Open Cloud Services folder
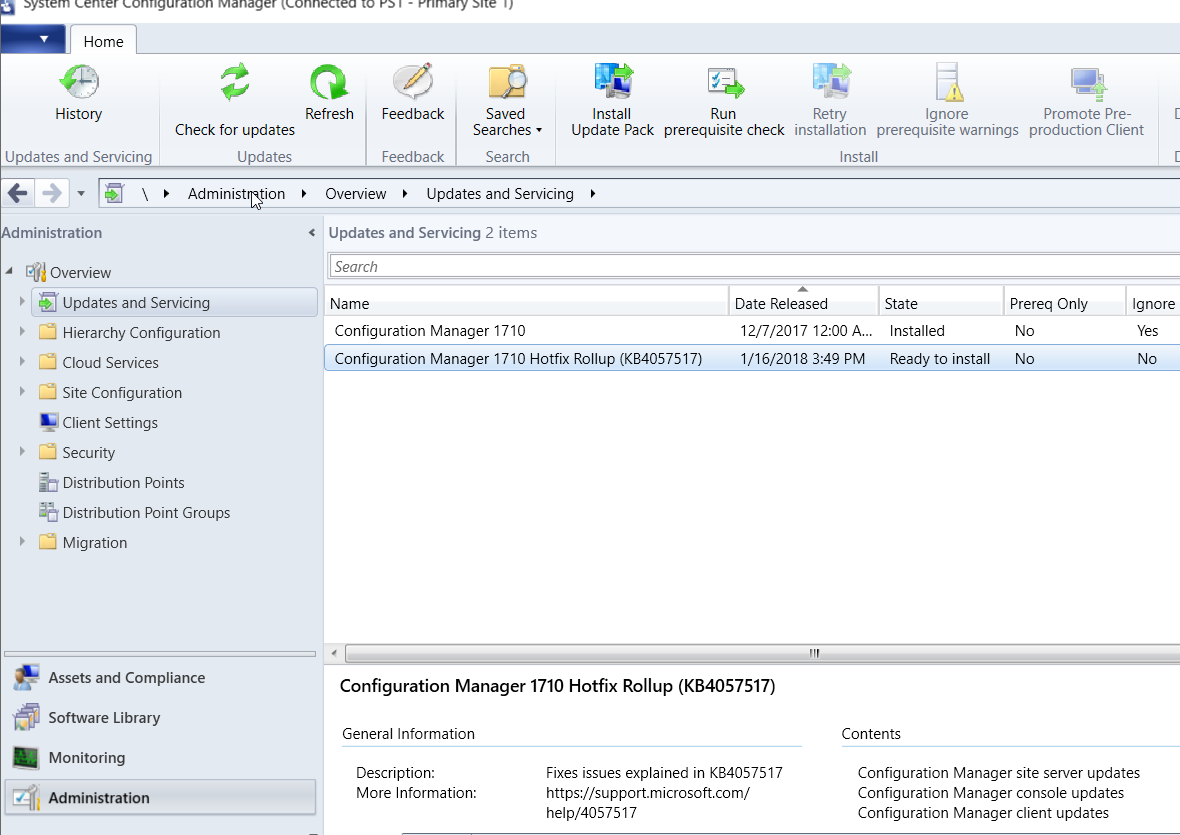This screenshot has width=1180, height=835. (x=111, y=363)
